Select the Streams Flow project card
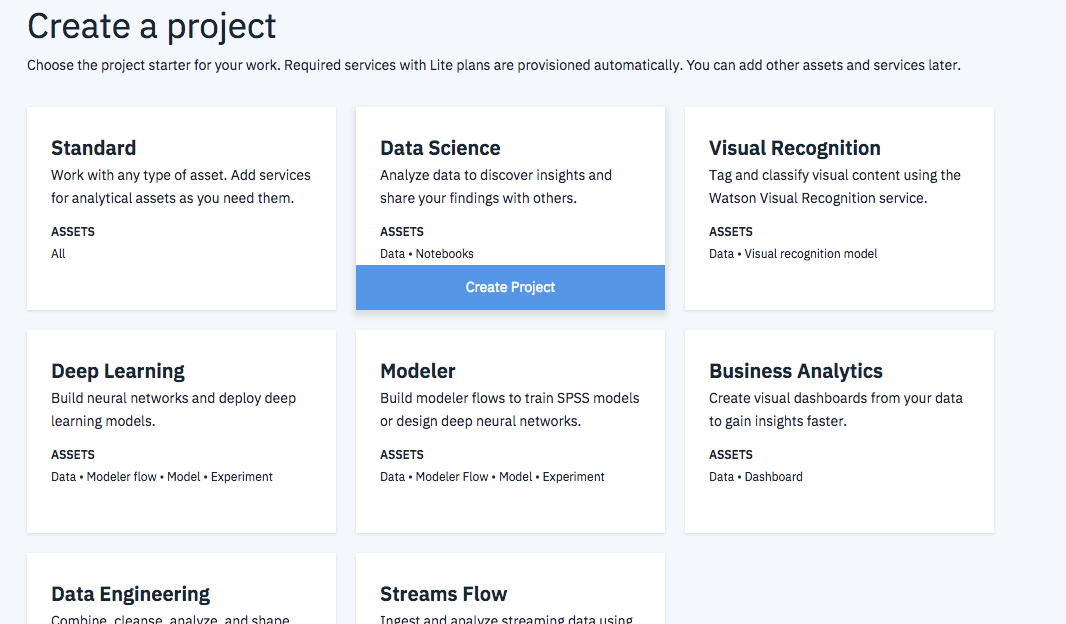The width and height of the screenshot is (1066, 624). click(510, 594)
